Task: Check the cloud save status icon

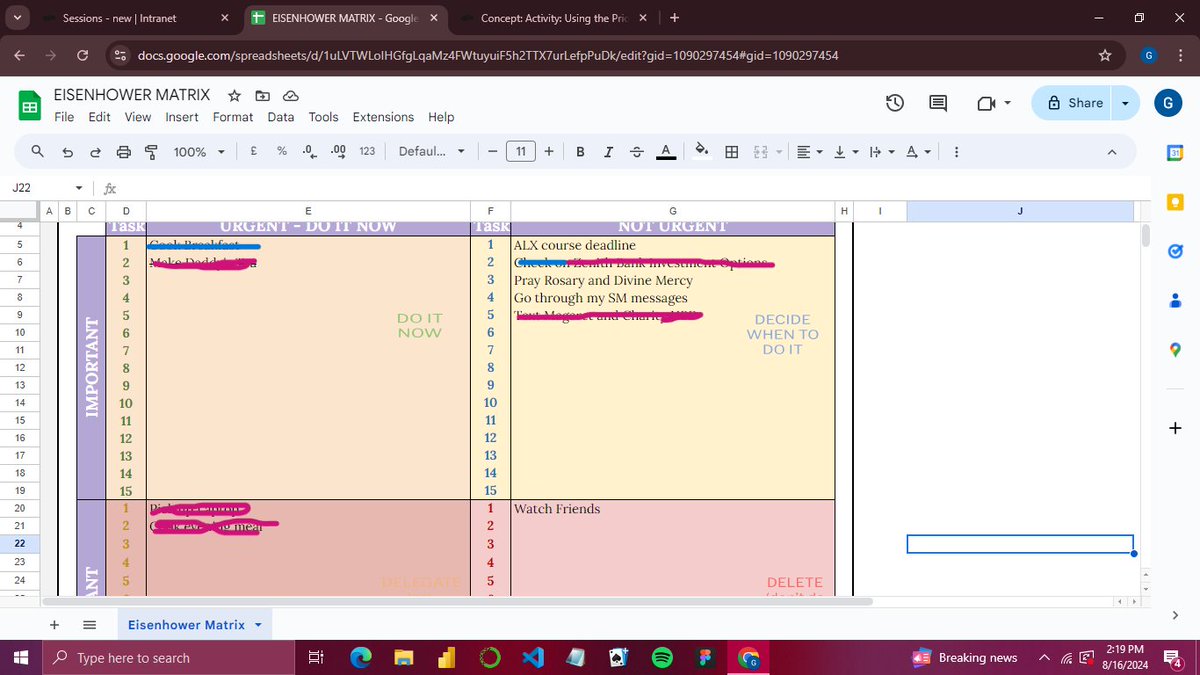Action: point(290,96)
